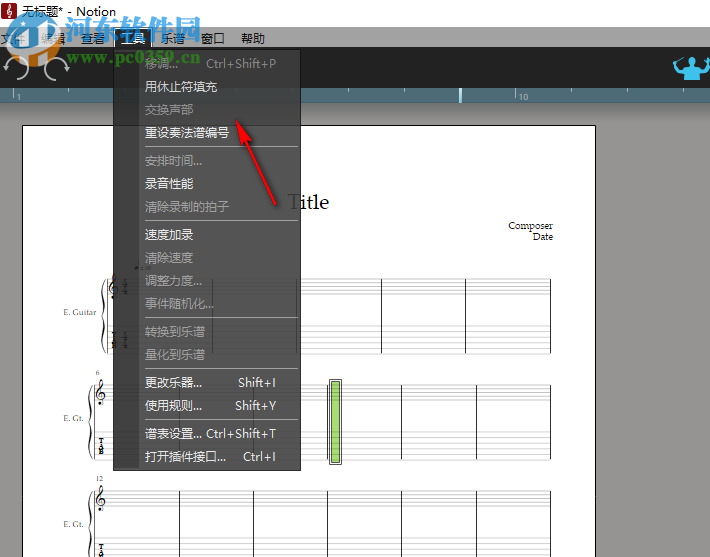Open the 乐谱 menu
The image size is (710, 557).
coord(173,38)
